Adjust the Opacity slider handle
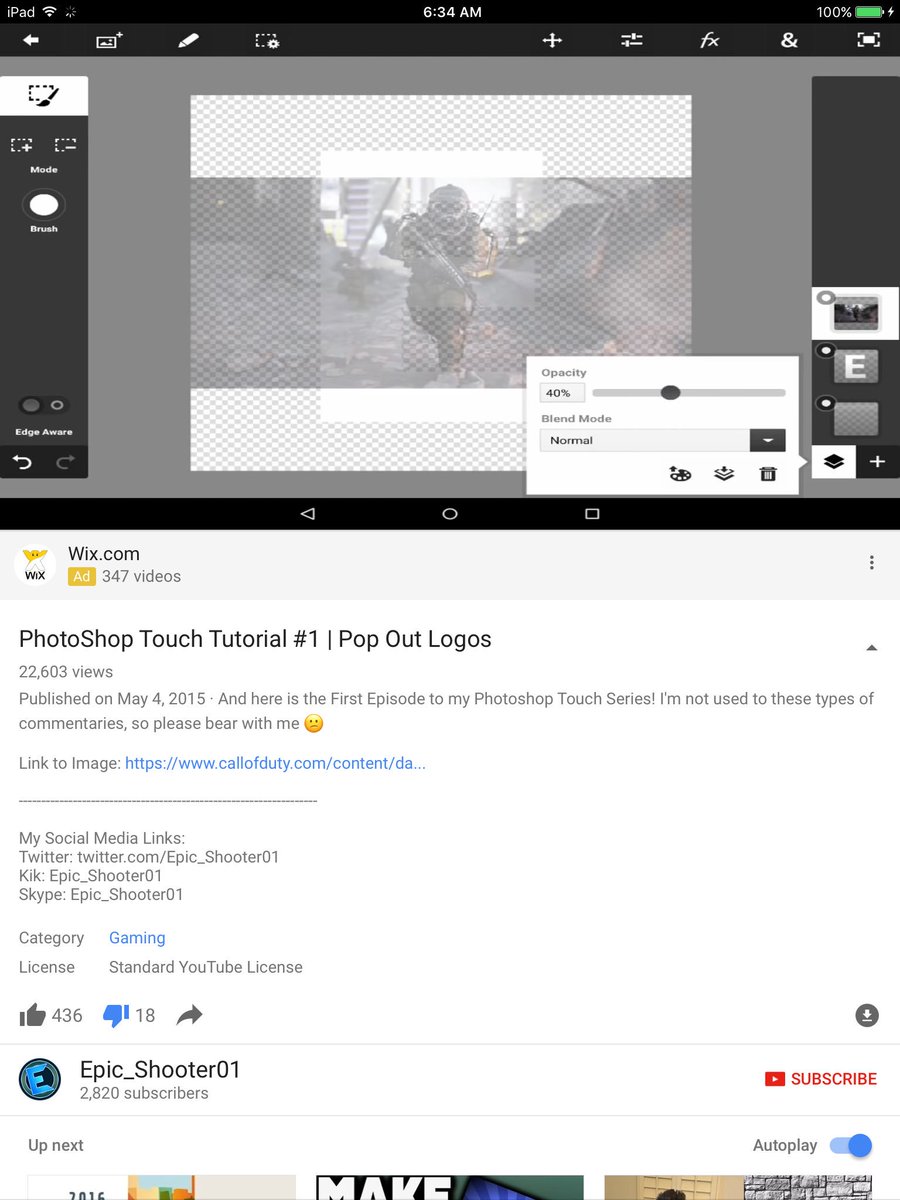Viewport: 900px width, 1200px height. [x=671, y=392]
